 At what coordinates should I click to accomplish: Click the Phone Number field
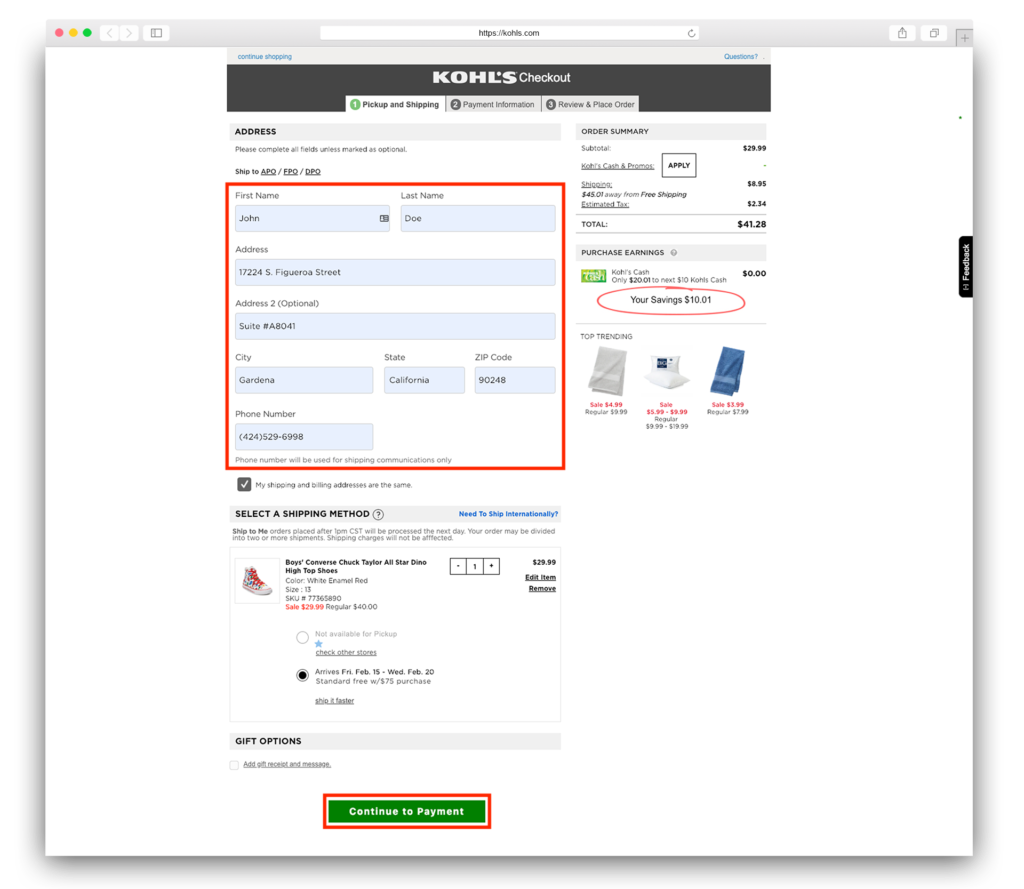(x=304, y=437)
